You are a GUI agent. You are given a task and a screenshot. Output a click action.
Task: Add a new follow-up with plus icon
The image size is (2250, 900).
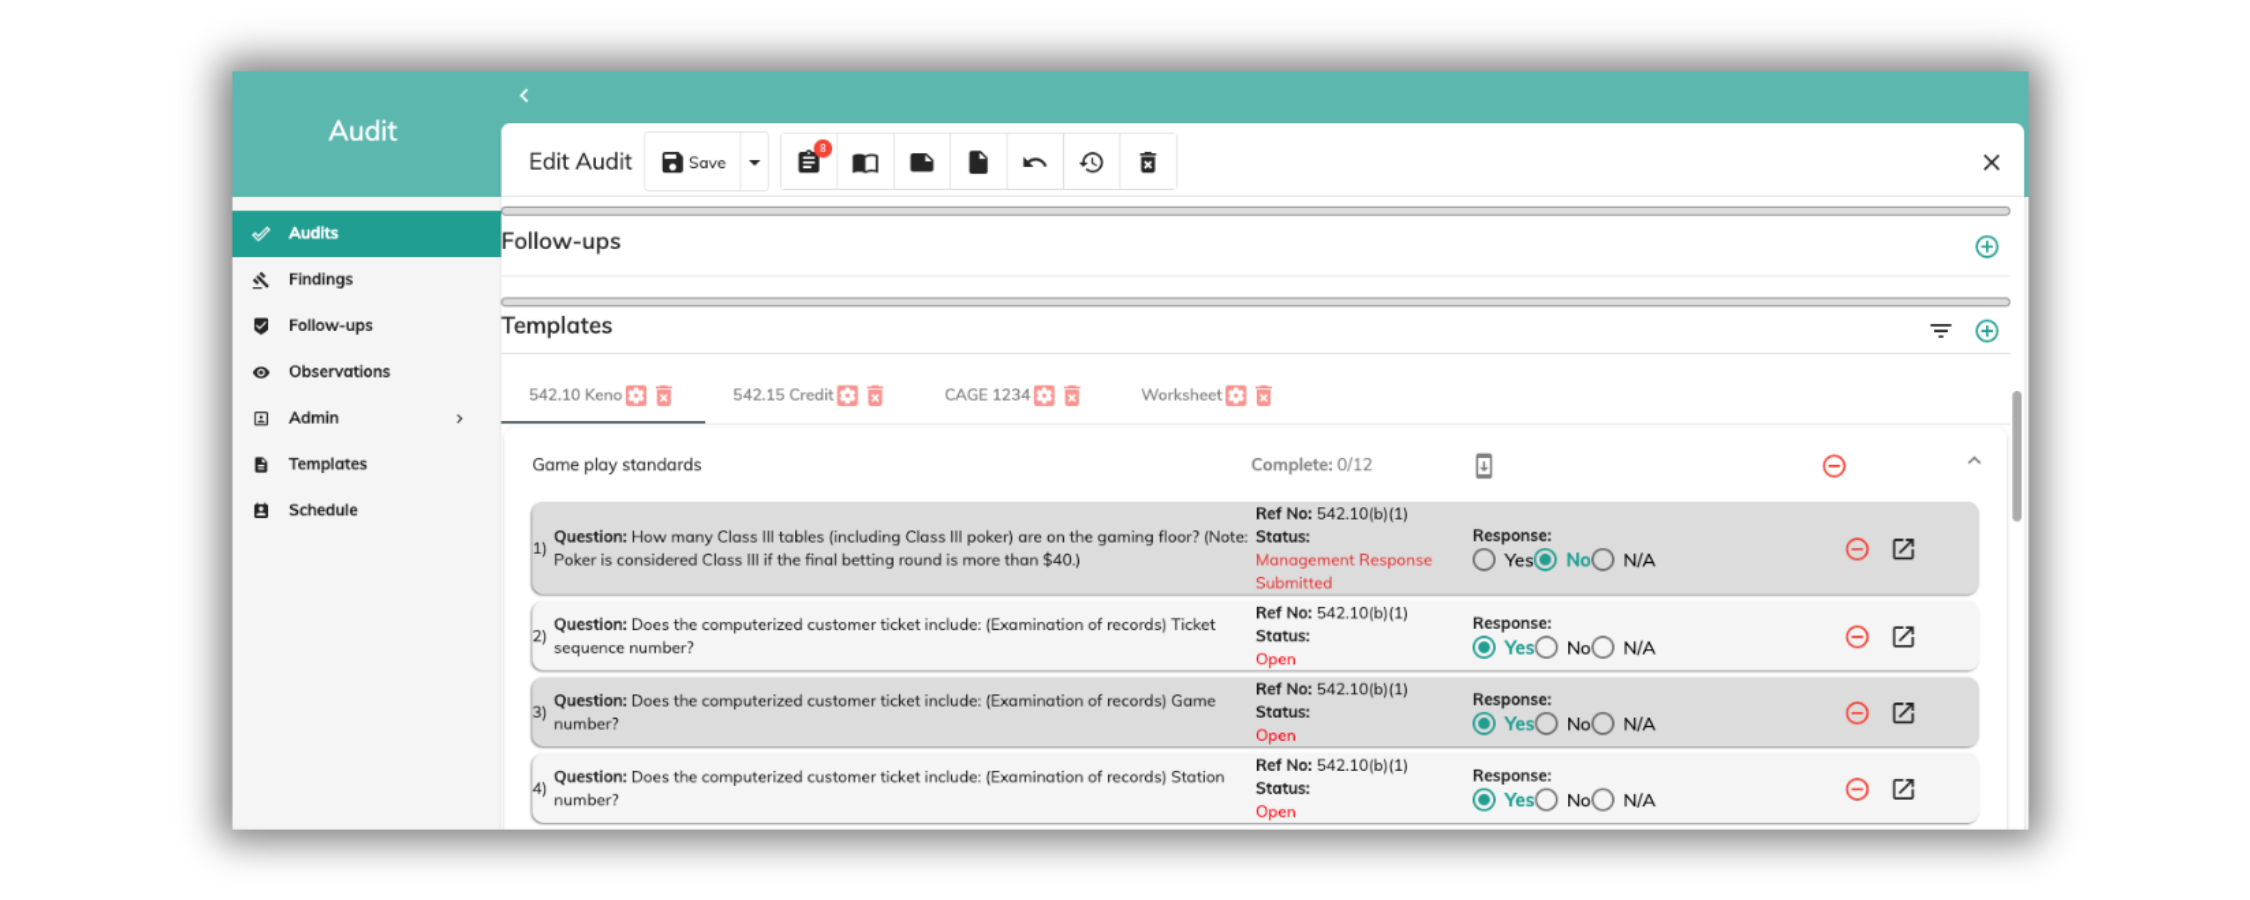1986,247
